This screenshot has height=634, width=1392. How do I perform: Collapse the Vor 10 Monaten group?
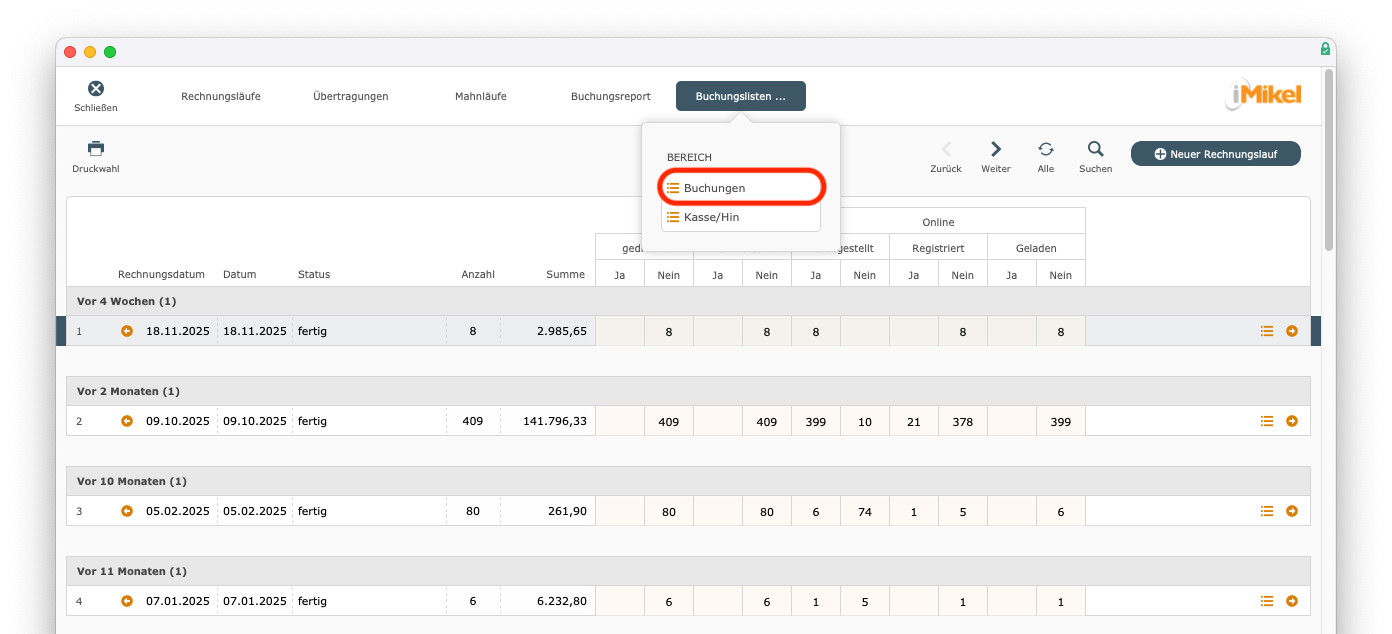point(132,481)
